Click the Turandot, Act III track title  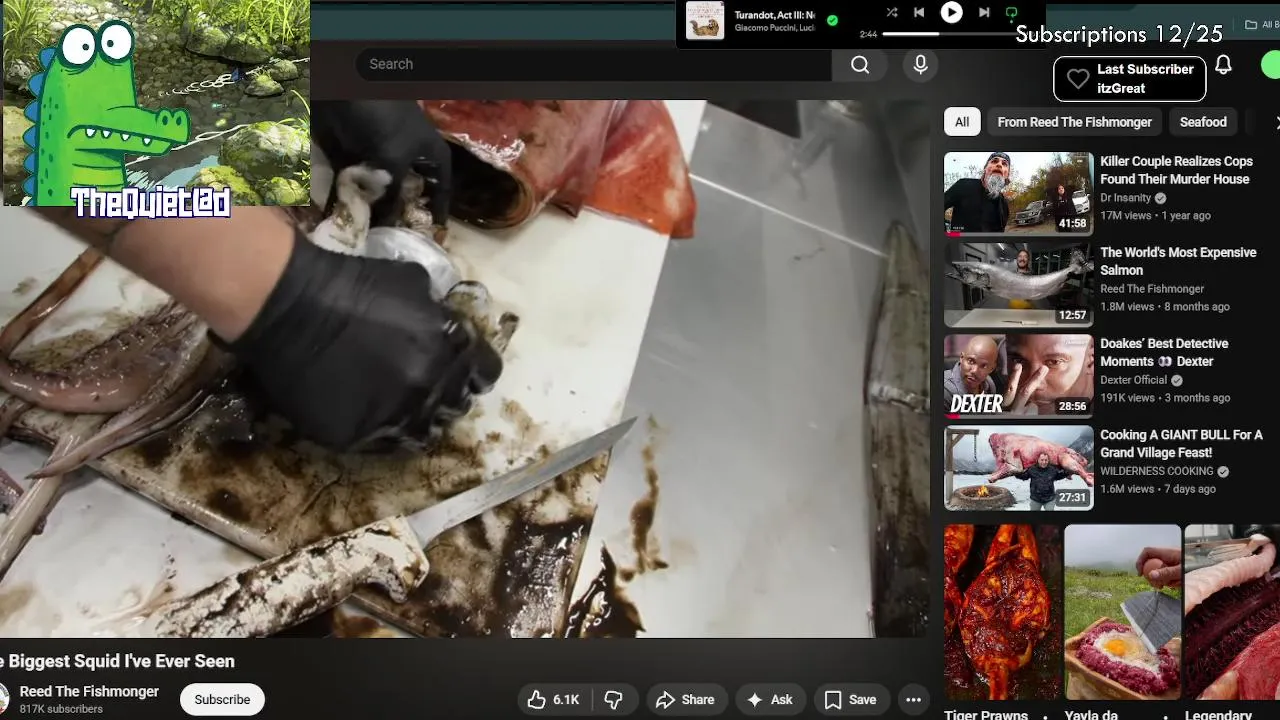(x=775, y=15)
